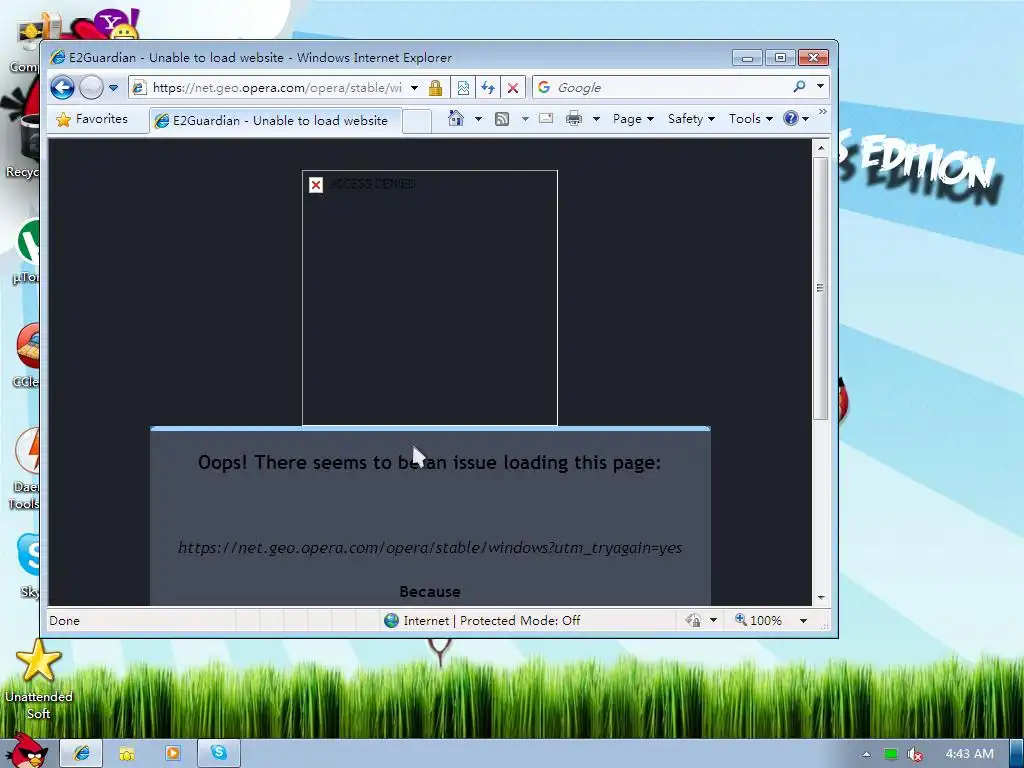Expand the Print options dropdown arrow
This screenshot has width=1024, height=768.
596,119
